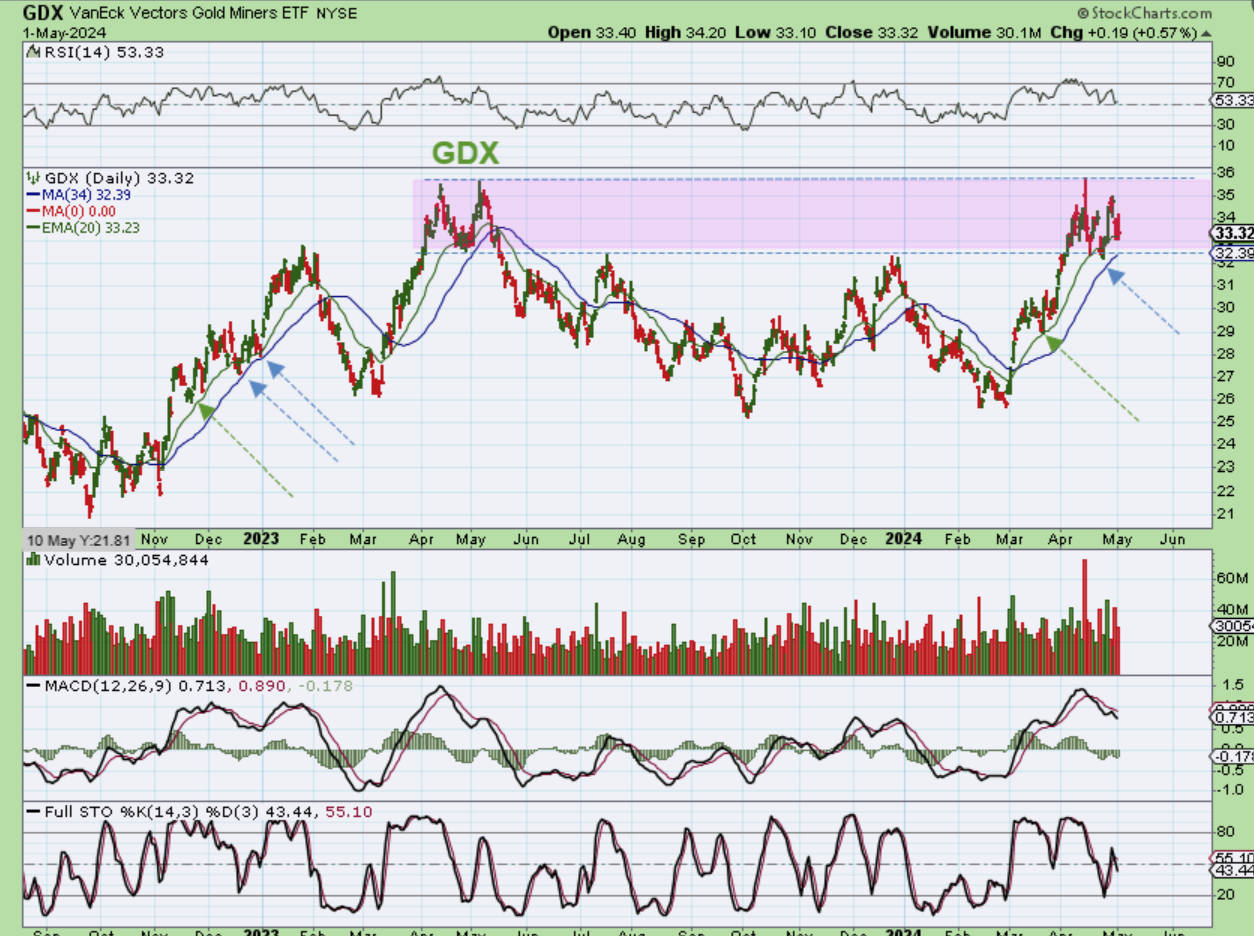Click the MA(0) 0.00 legend text
This screenshot has width=1254, height=936.
click(x=77, y=211)
